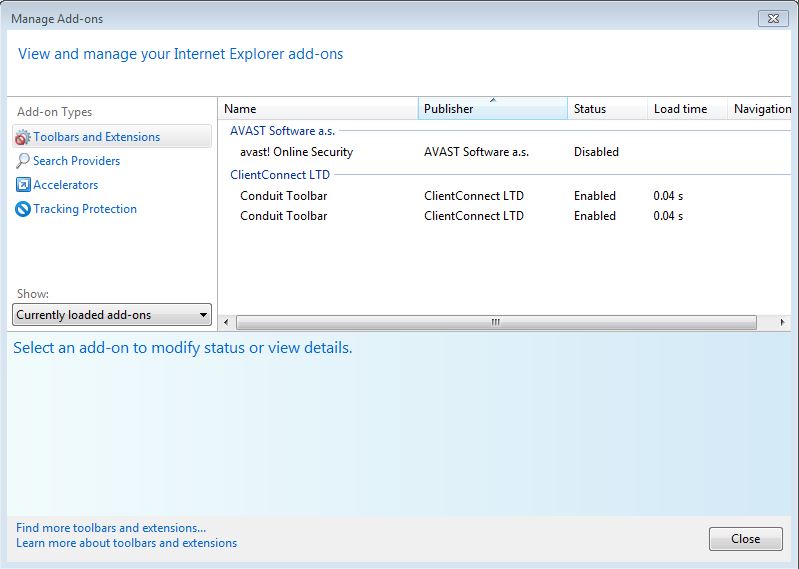Sort by the Status column header
799x569 pixels.
click(607, 109)
